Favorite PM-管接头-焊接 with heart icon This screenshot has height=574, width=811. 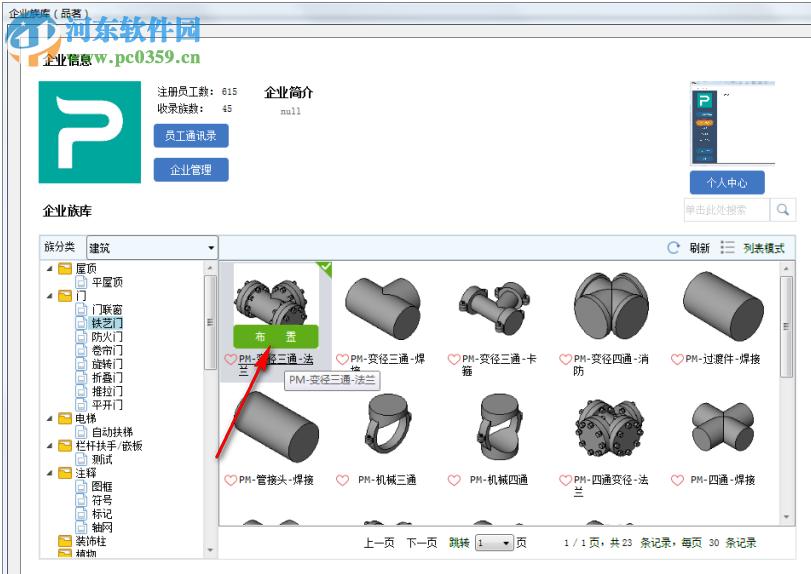(x=230, y=480)
